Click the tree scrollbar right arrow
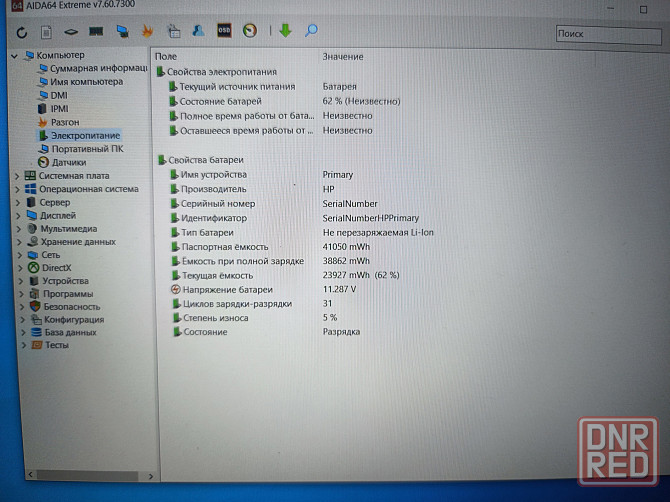Viewport: 670px width, 502px height. 151,476
